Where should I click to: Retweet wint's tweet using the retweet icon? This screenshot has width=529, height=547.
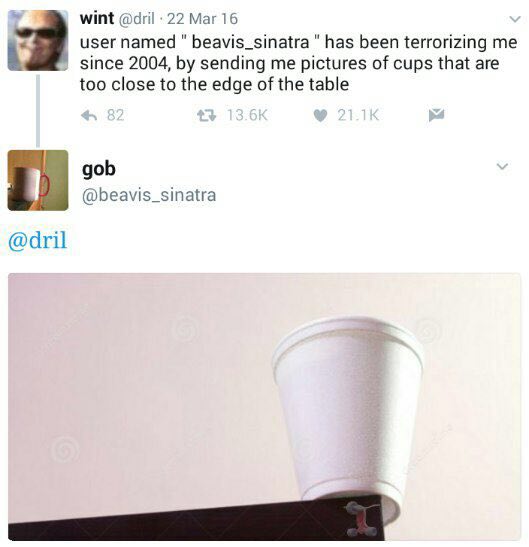coord(206,115)
